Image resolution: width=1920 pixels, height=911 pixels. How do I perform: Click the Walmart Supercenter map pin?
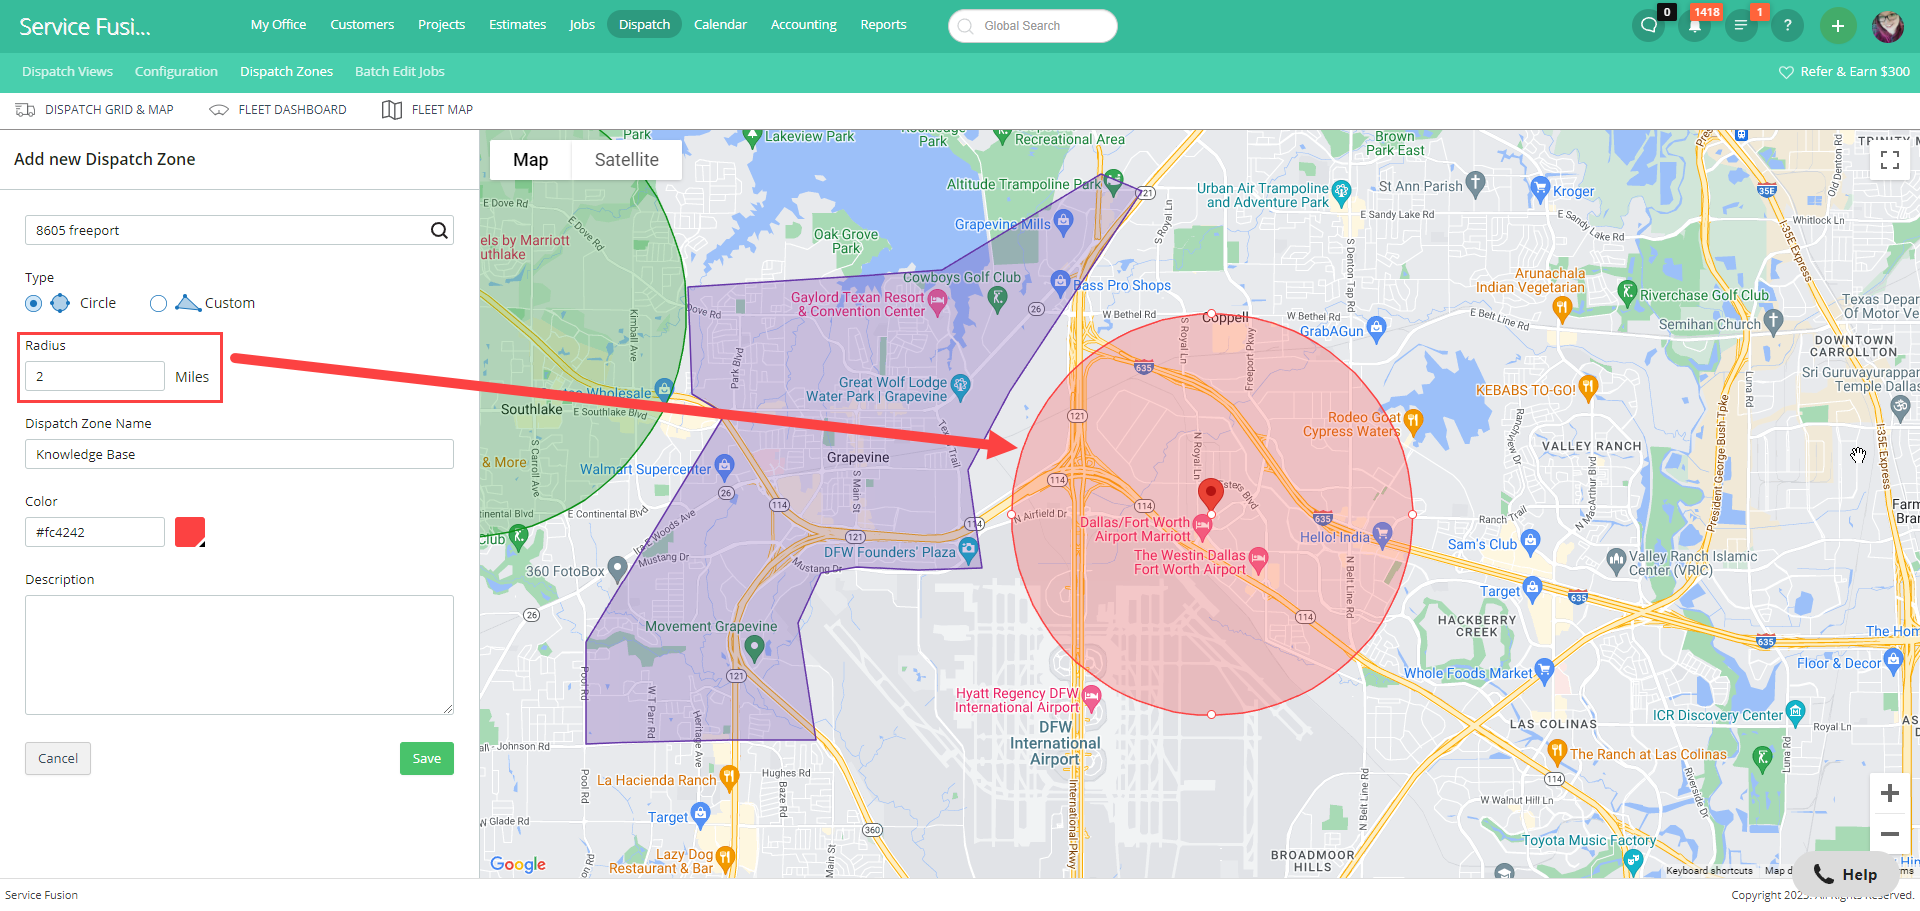(725, 466)
